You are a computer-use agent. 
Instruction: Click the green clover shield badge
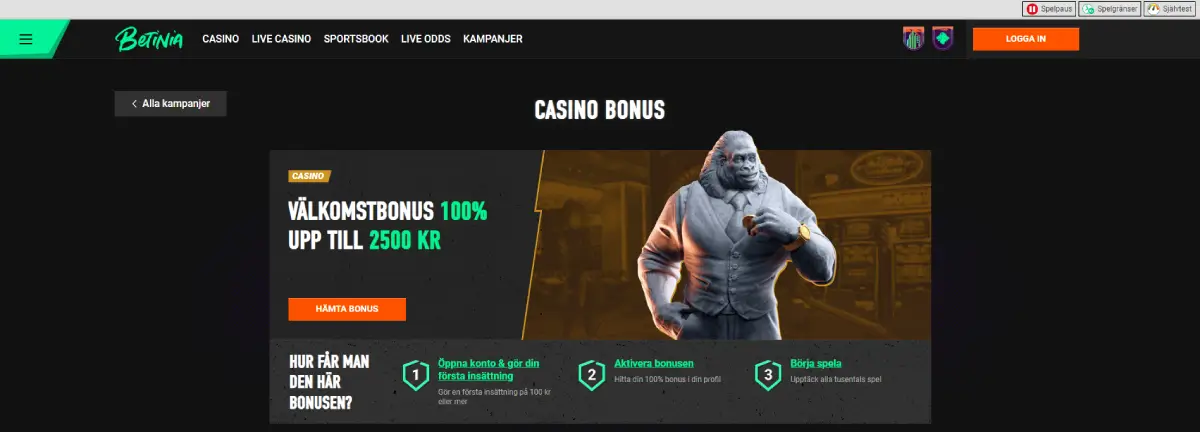coord(943,39)
